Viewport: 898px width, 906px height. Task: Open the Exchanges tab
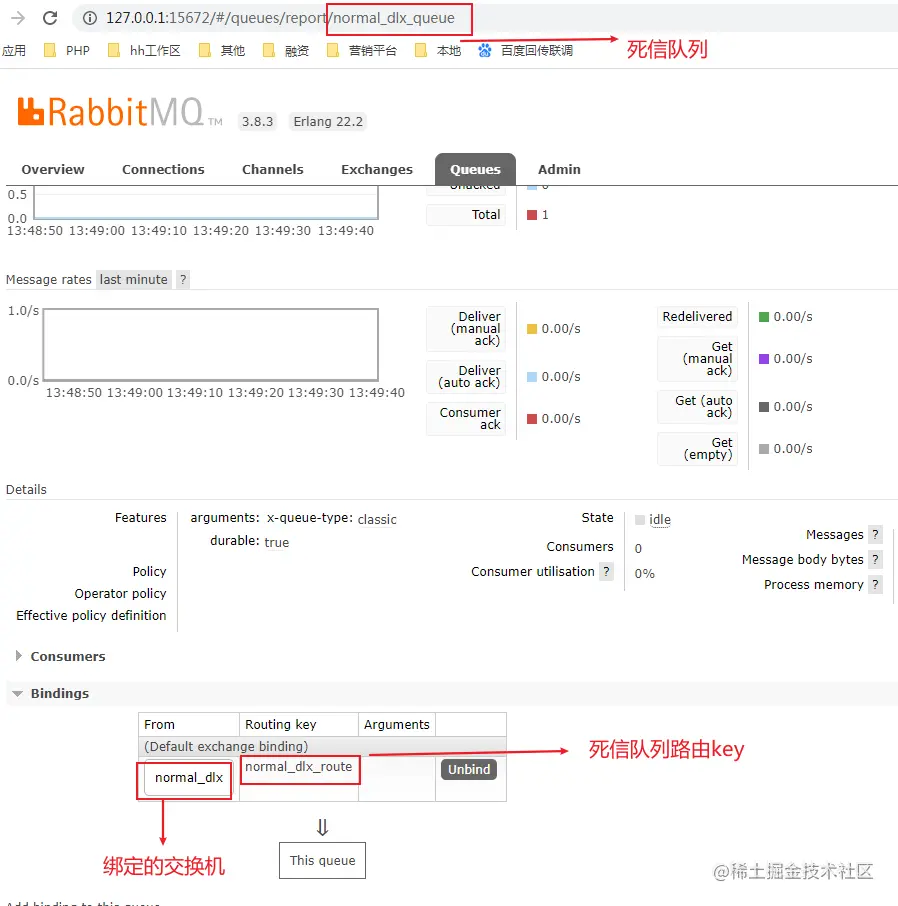[x=377, y=169]
